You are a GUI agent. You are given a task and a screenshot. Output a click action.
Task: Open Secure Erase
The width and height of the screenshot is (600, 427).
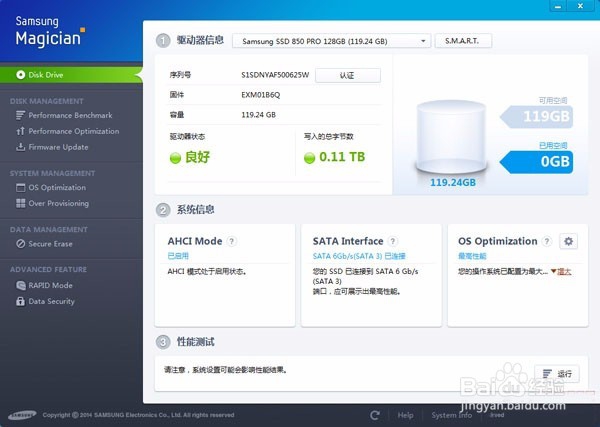(x=50, y=244)
